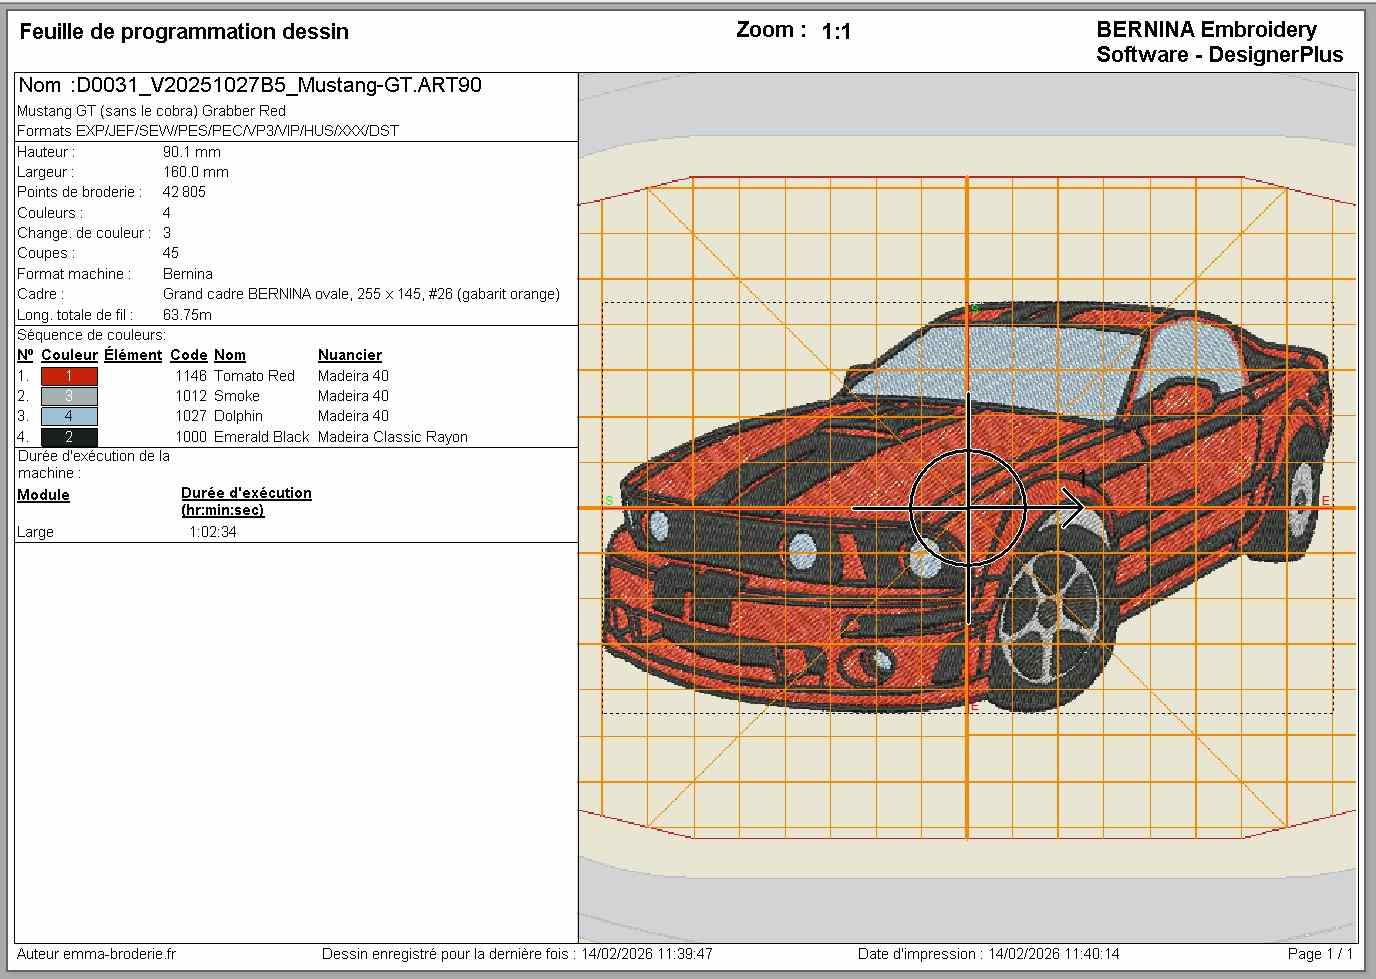Click the thread length 63.75m

tap(187, 315)
